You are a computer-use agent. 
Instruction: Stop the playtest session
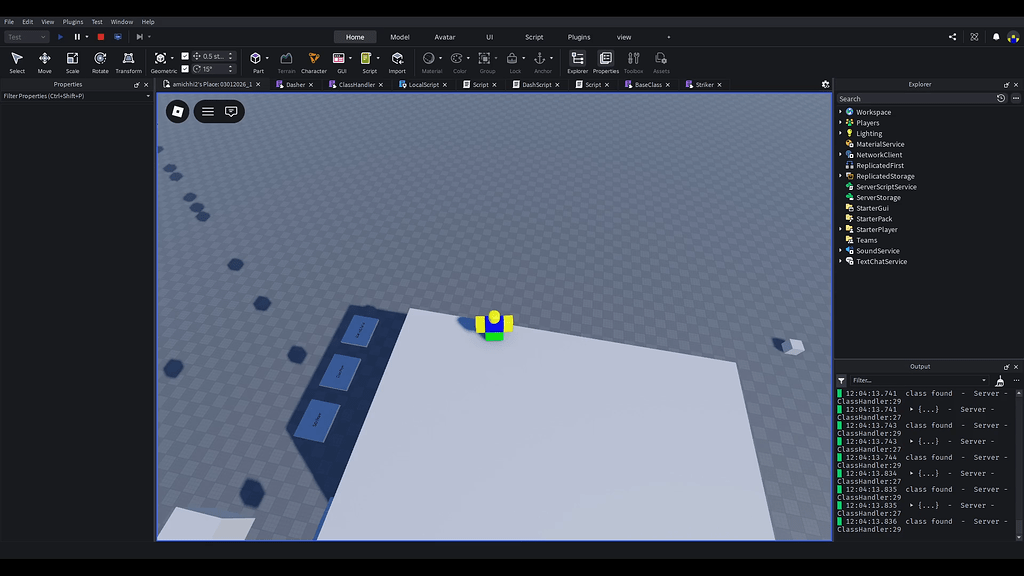pos(101,37)
